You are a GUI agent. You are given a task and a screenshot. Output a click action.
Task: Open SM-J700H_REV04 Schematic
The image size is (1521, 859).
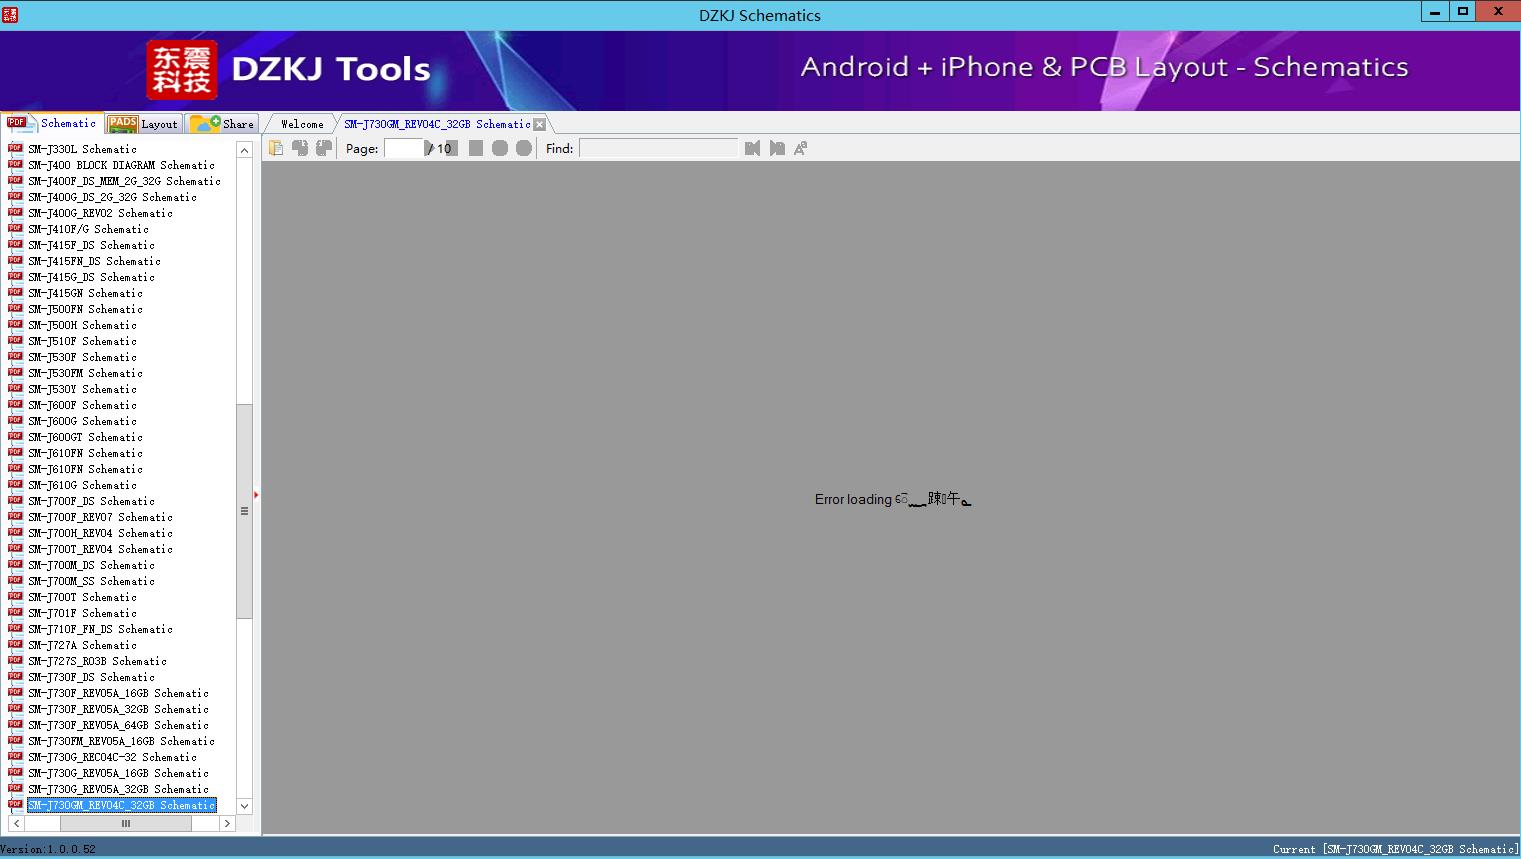(101, 533)
